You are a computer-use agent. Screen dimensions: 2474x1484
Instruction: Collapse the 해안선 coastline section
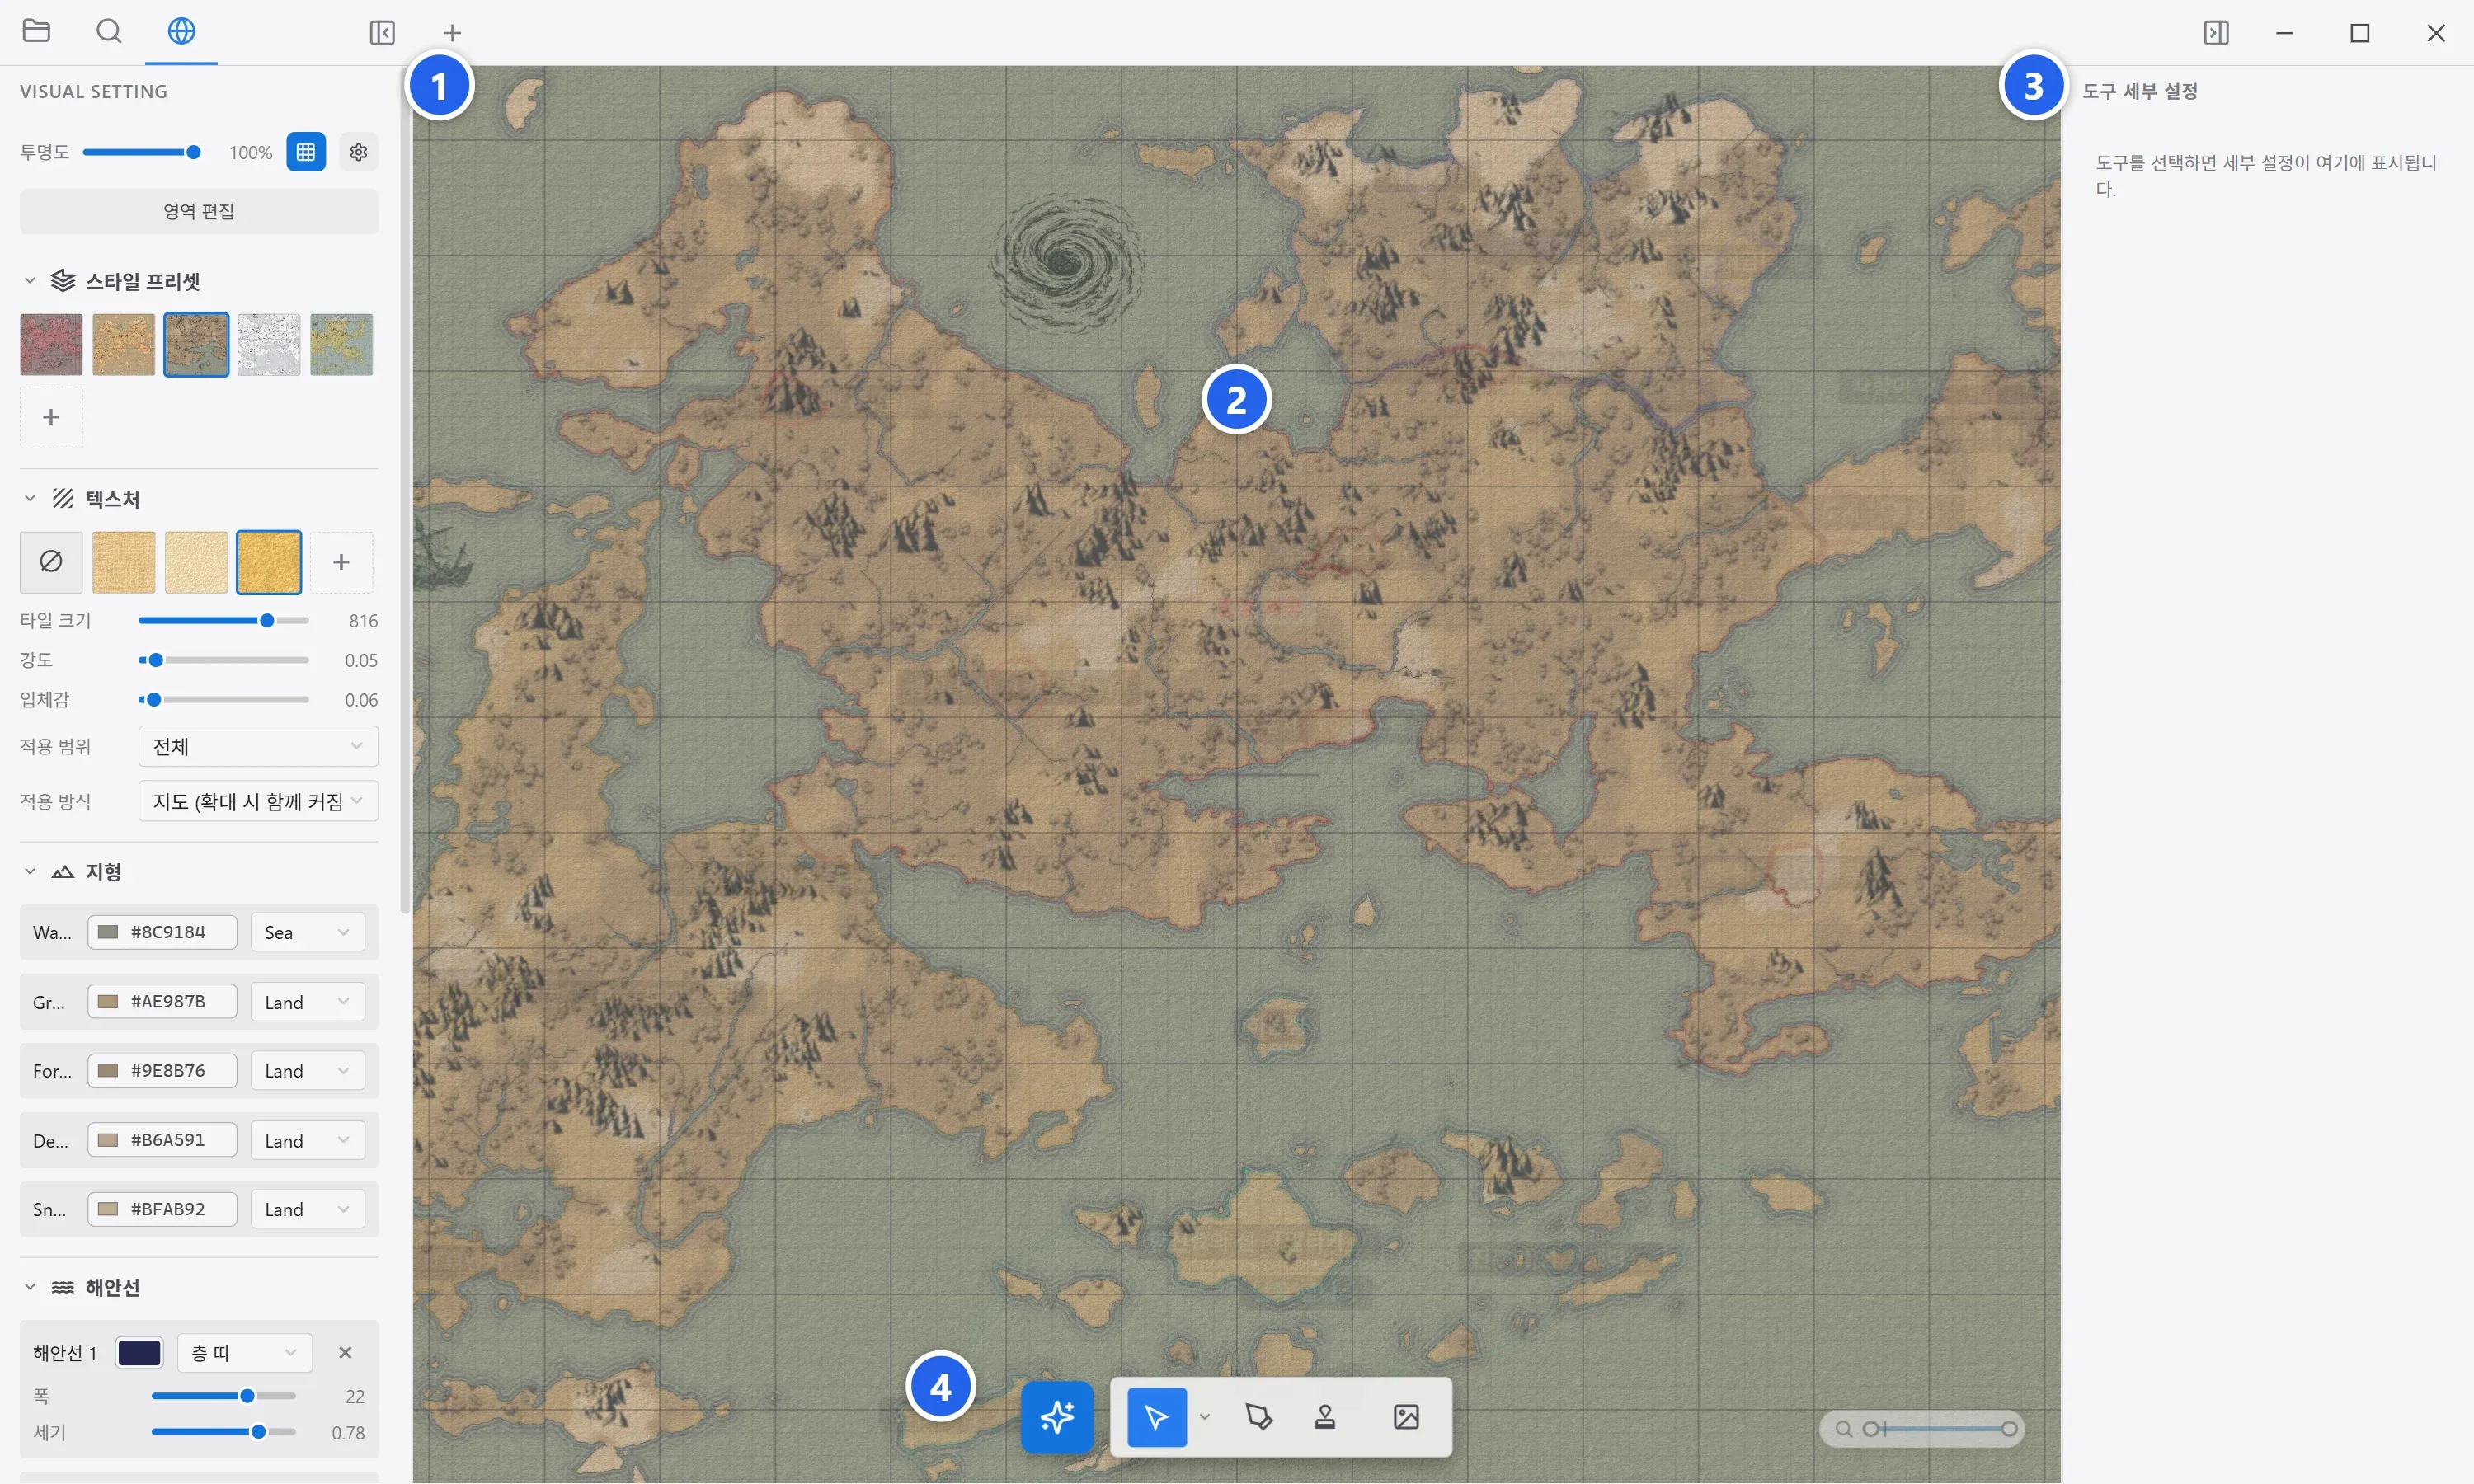pyautogui.click(x=30, y=1287)
